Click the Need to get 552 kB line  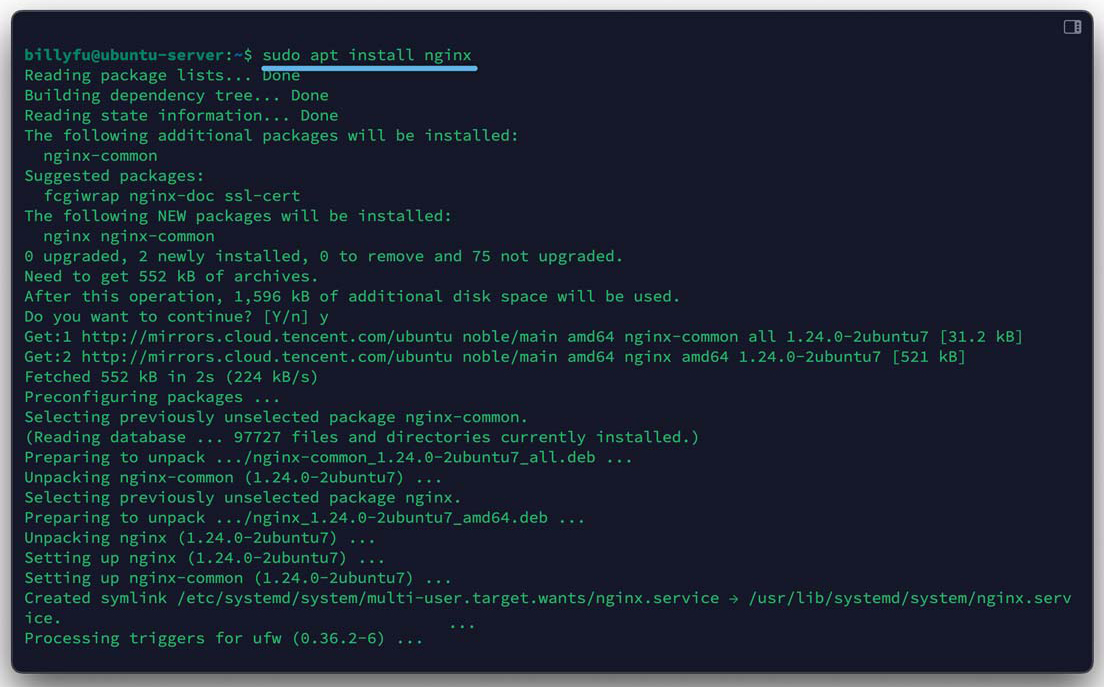[x=171, y=276]
